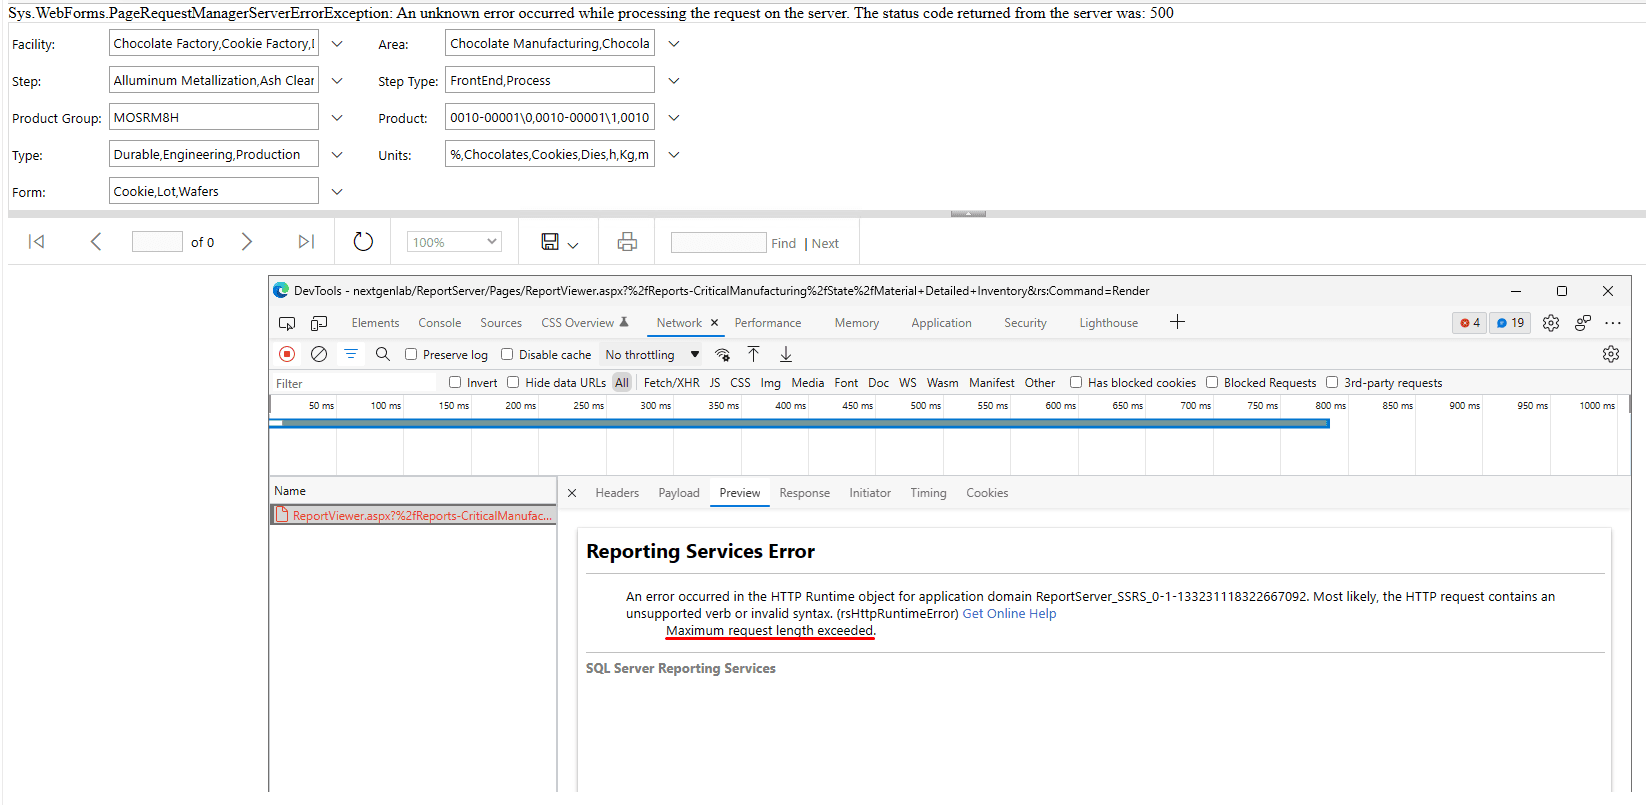The height and width of the screenshot is (805, 1646).
Task: Enable the Preserve log checkbox
Action: click(411, 354)
